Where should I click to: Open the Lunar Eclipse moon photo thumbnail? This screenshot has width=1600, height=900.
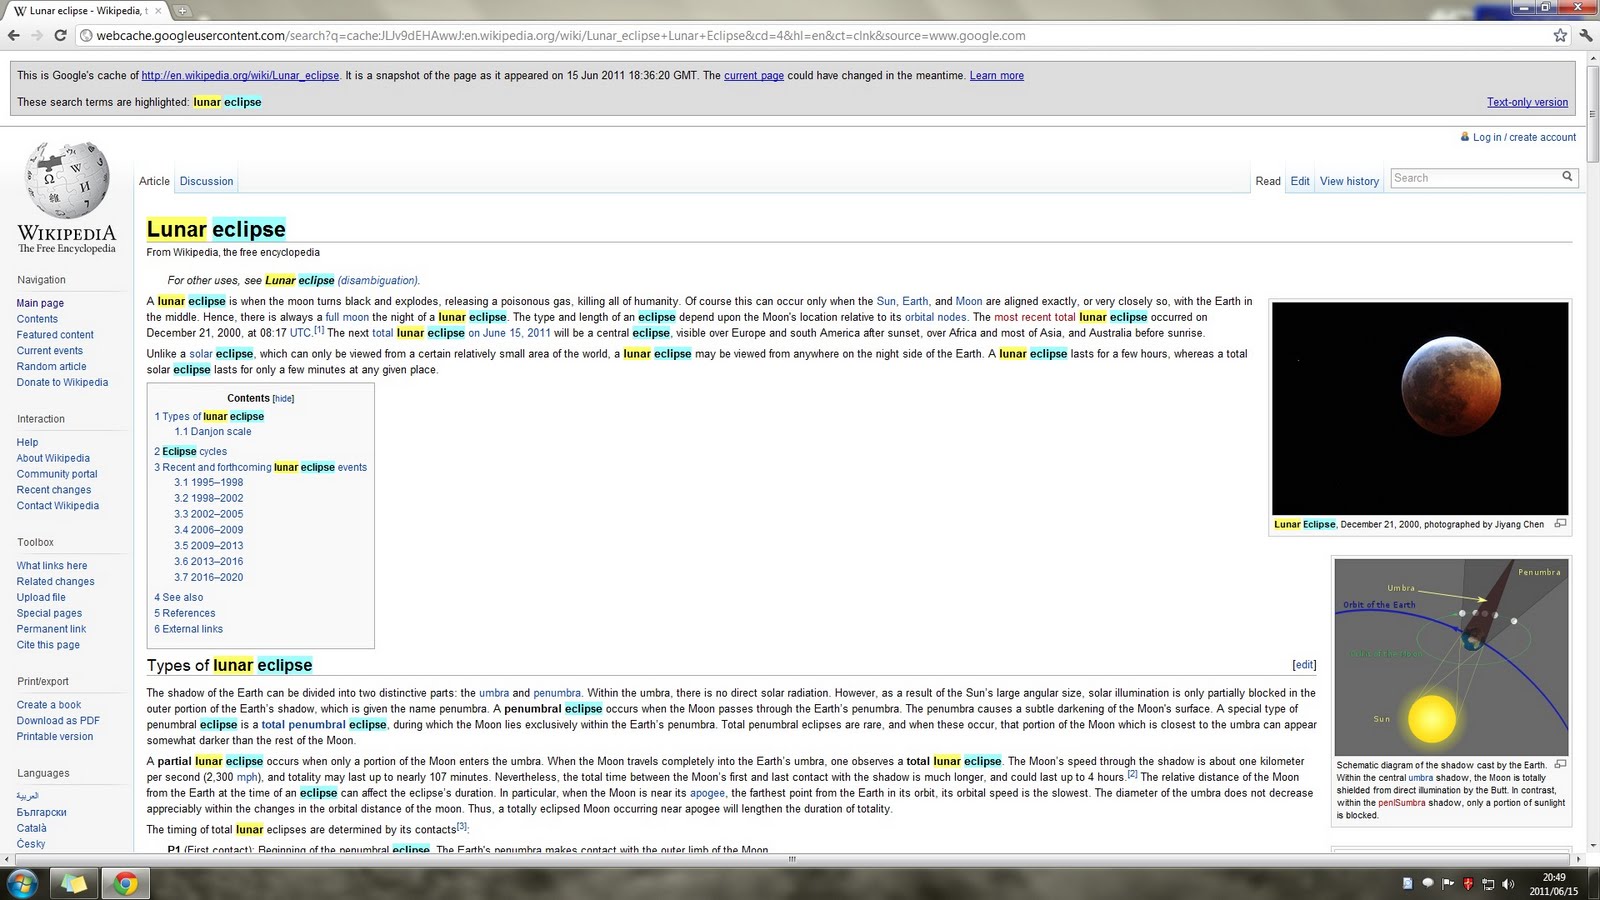pyautogui.click(x=1420, y=408)
